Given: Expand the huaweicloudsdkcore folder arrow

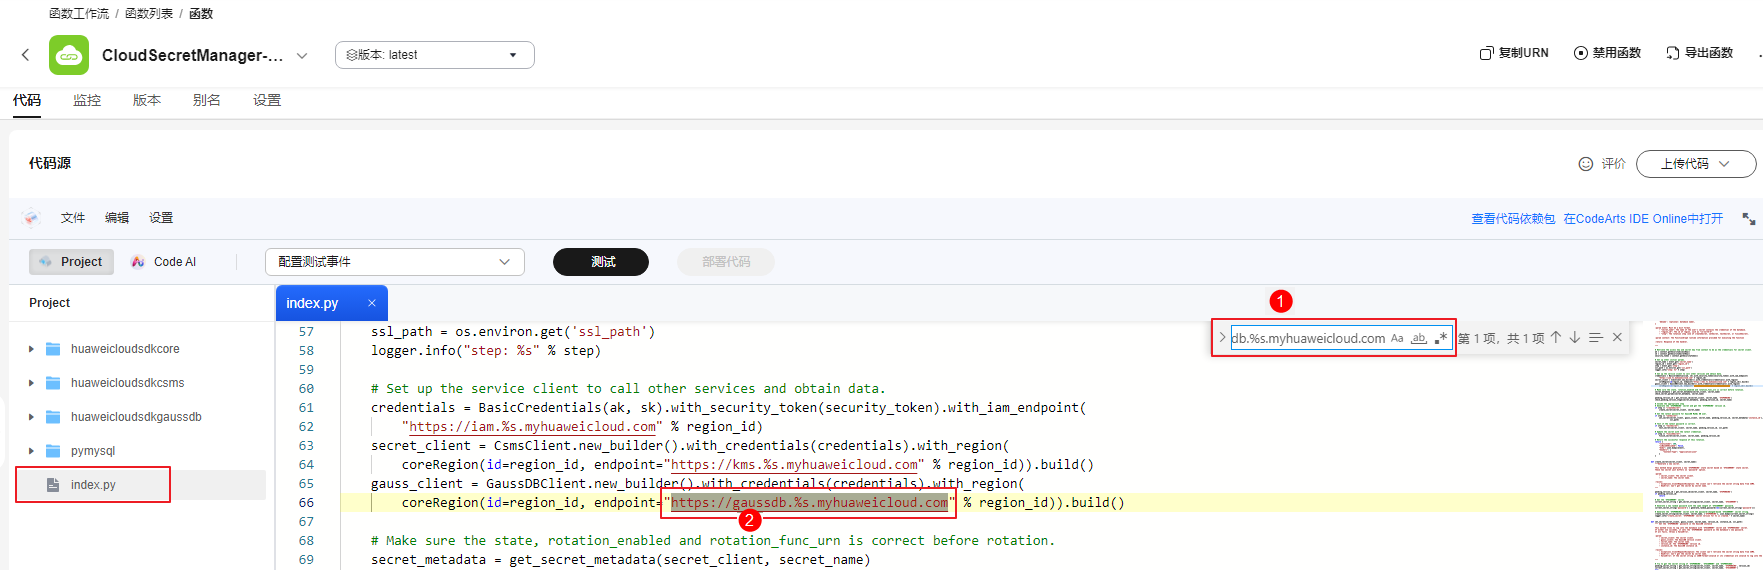Looking at the screenshot, I should pos(31,349).
